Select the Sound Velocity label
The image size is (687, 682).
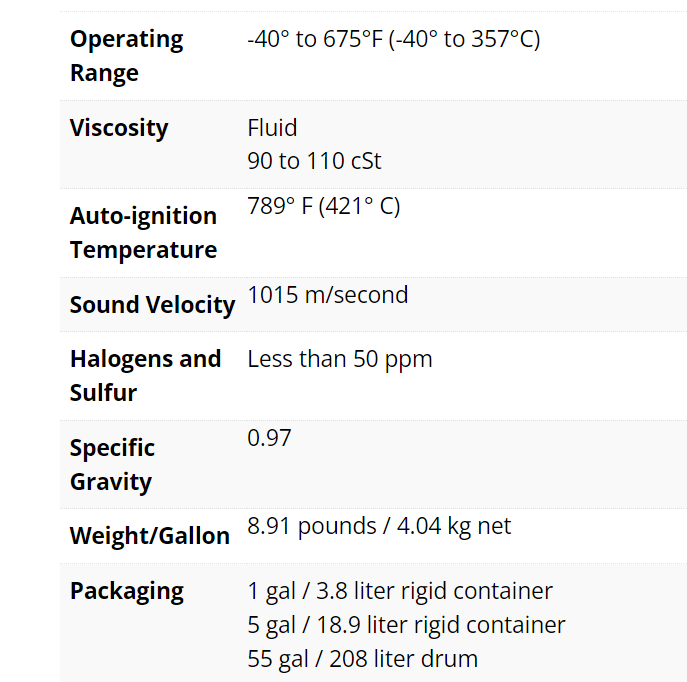(152, 305)
